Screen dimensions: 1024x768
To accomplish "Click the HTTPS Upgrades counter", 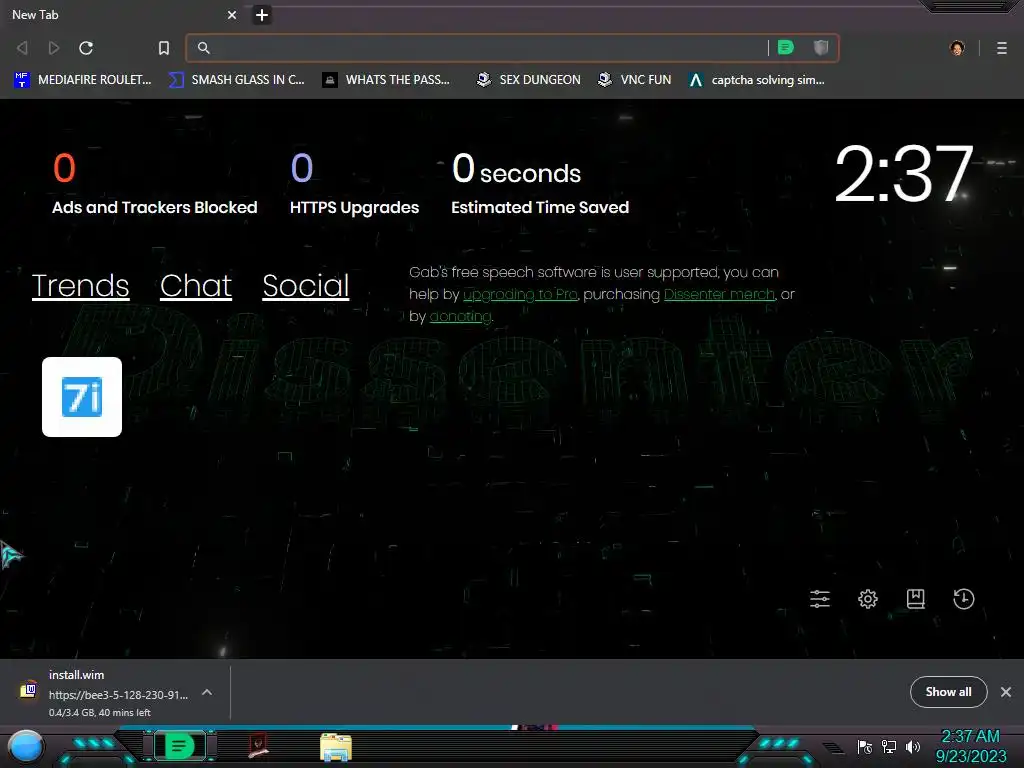I will (x=355, y=184).
